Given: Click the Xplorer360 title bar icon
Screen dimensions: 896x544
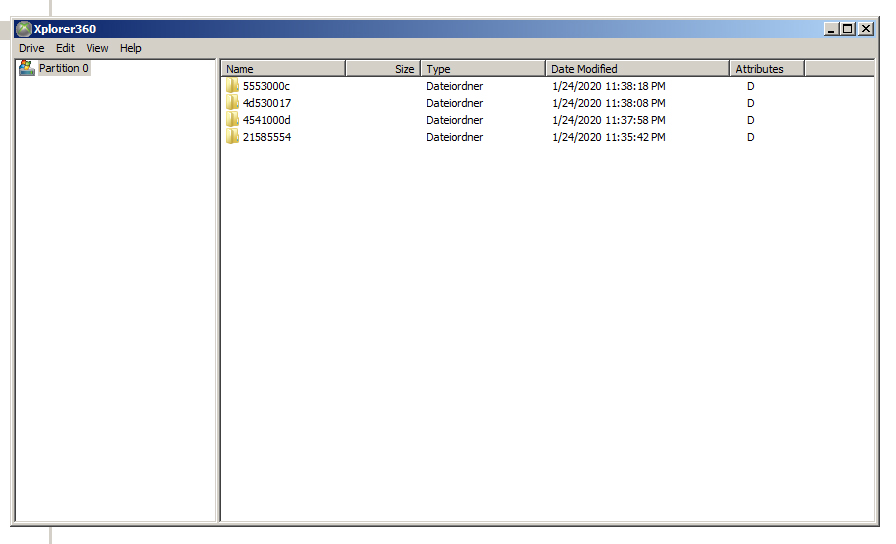Looking at the screenshot, I should tap(24, 29).
